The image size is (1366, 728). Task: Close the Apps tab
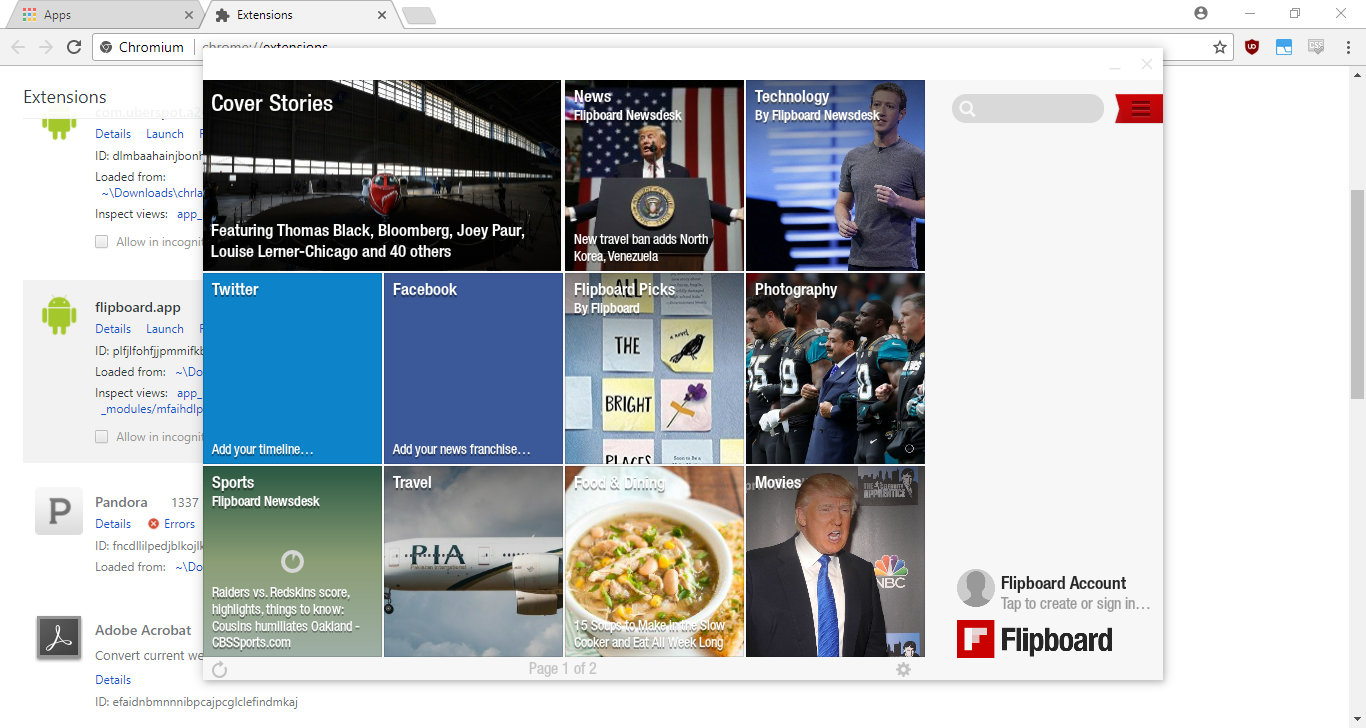(189, 15)
